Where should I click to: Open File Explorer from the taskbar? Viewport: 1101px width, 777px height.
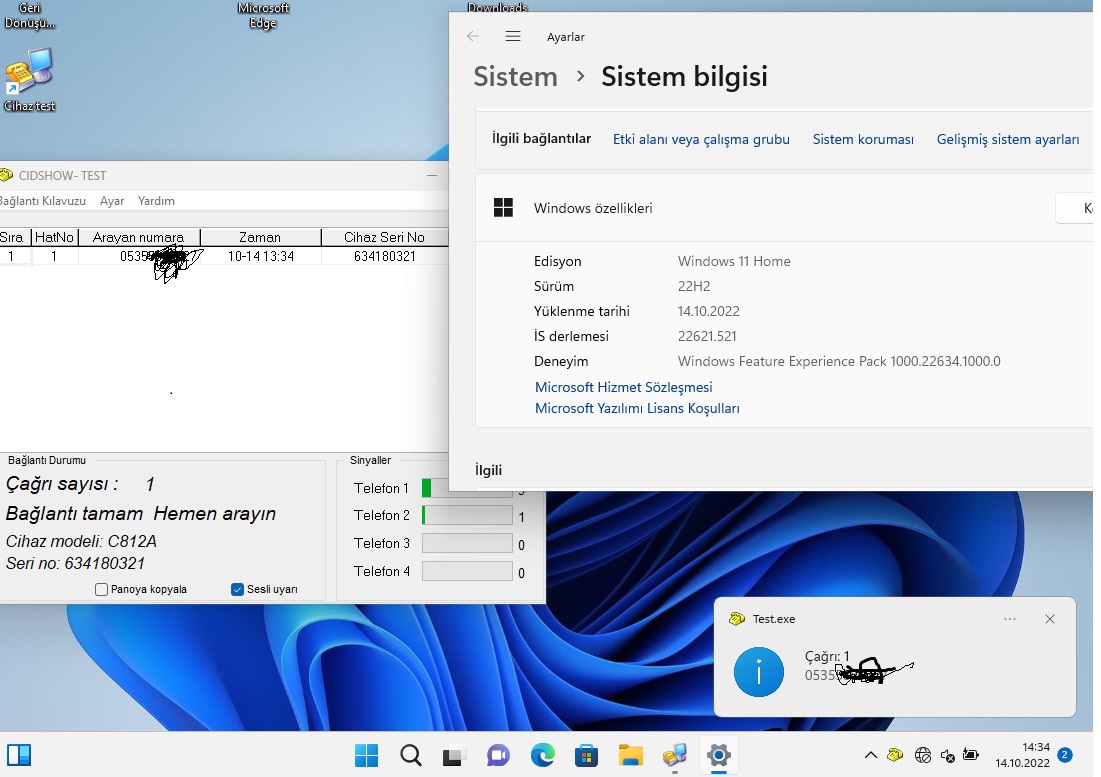[x=631, y=755]
